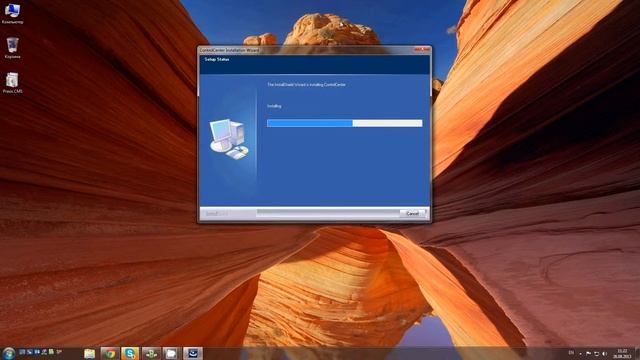Click the computer setup graphic in wizard
The height and width of the screenshot is (360, 640).
tap(229, 139)
